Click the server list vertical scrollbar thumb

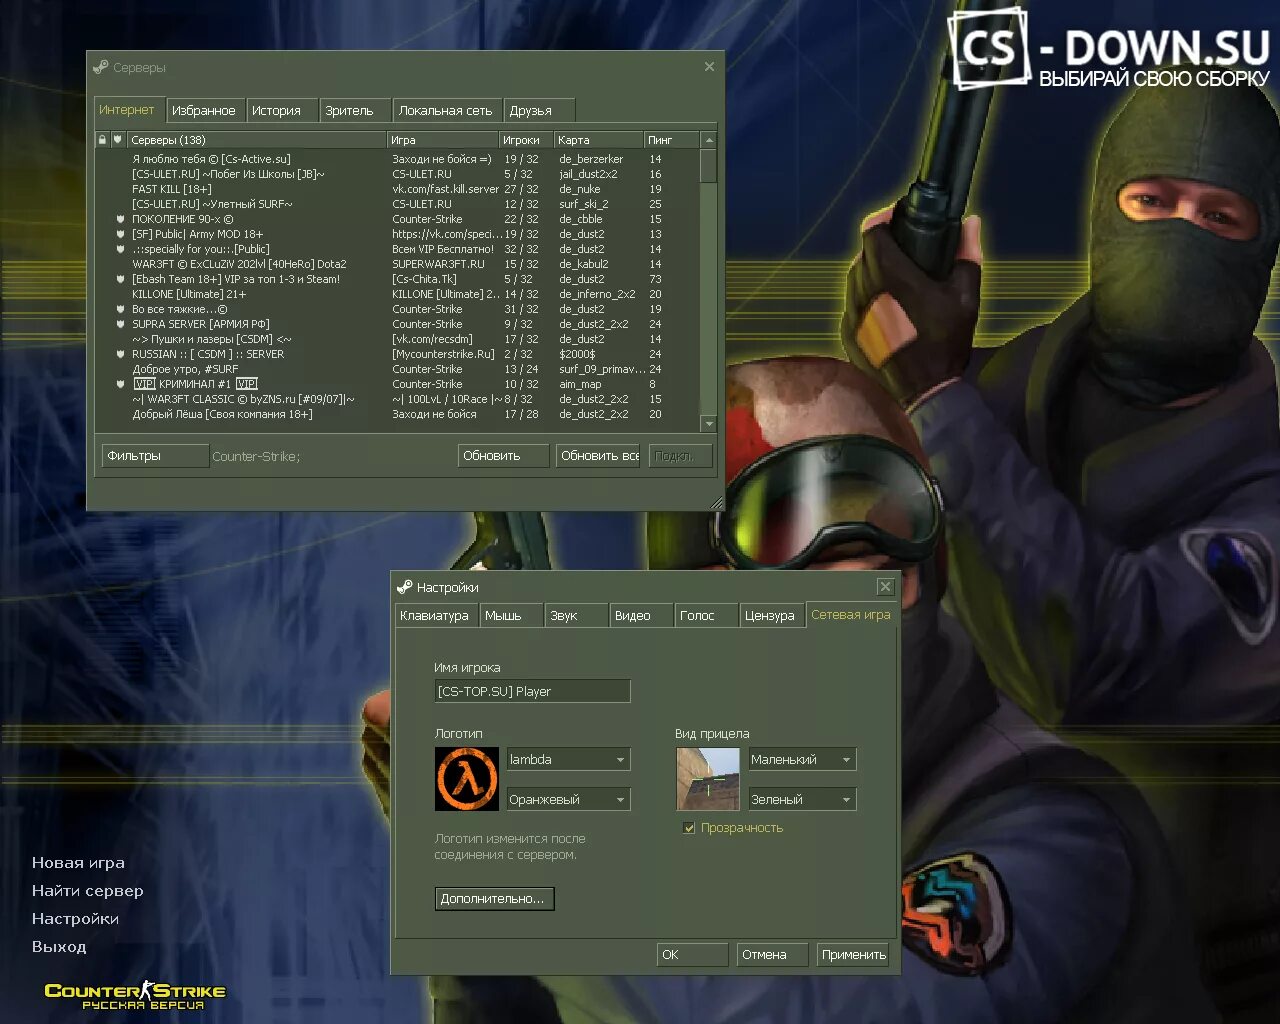pyautogui.click(x=709, y=166)
